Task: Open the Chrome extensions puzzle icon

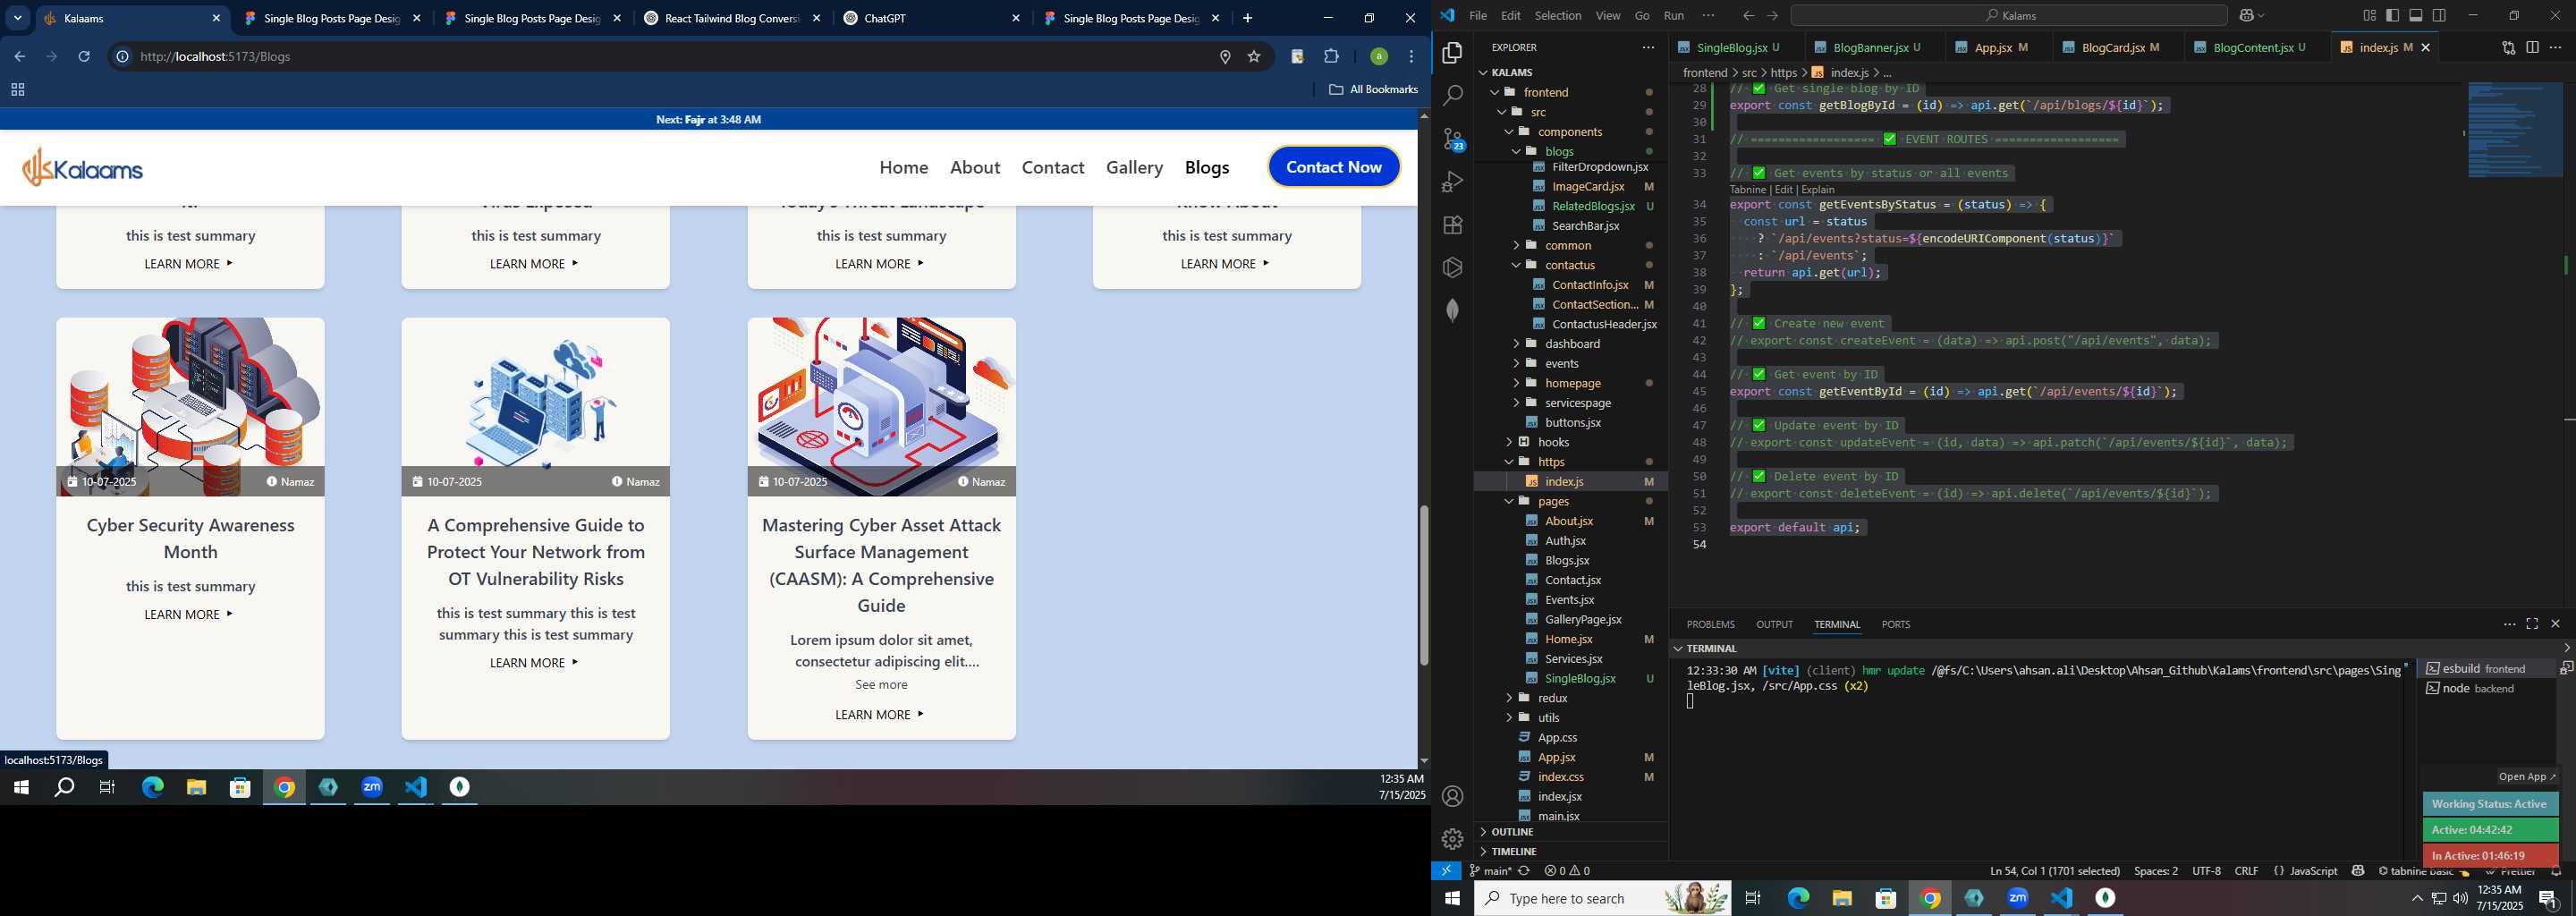Action: (x=1332, y=57)
